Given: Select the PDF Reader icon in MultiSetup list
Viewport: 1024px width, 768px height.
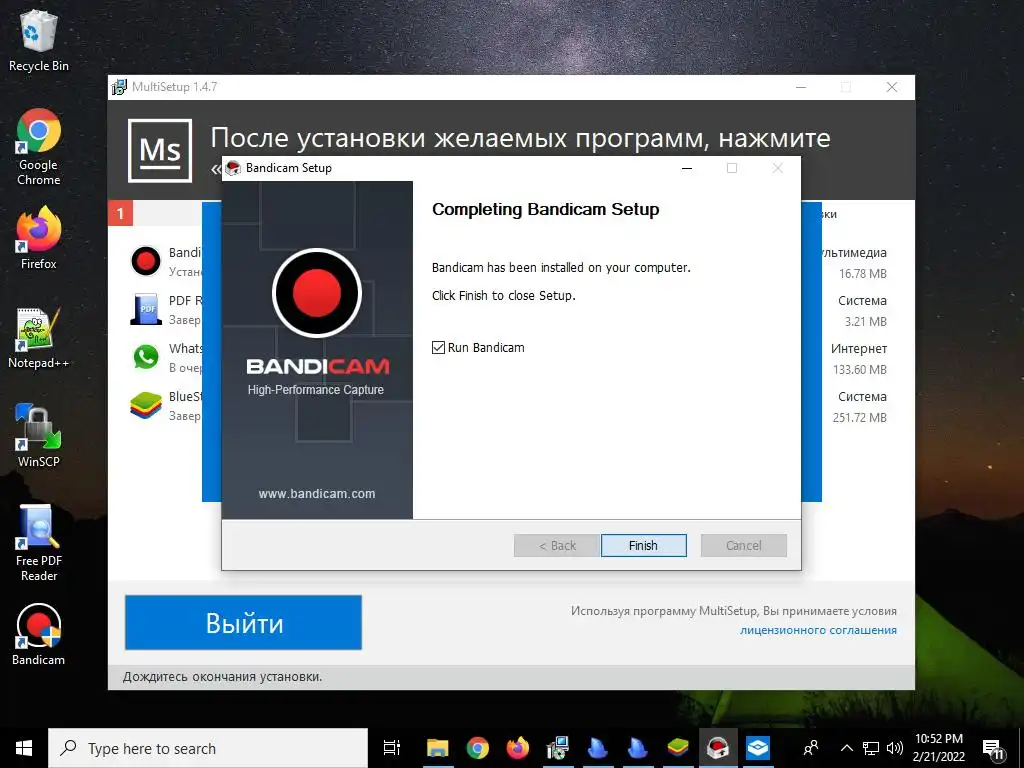Looking at the screenshot, I should click(146, 309).
